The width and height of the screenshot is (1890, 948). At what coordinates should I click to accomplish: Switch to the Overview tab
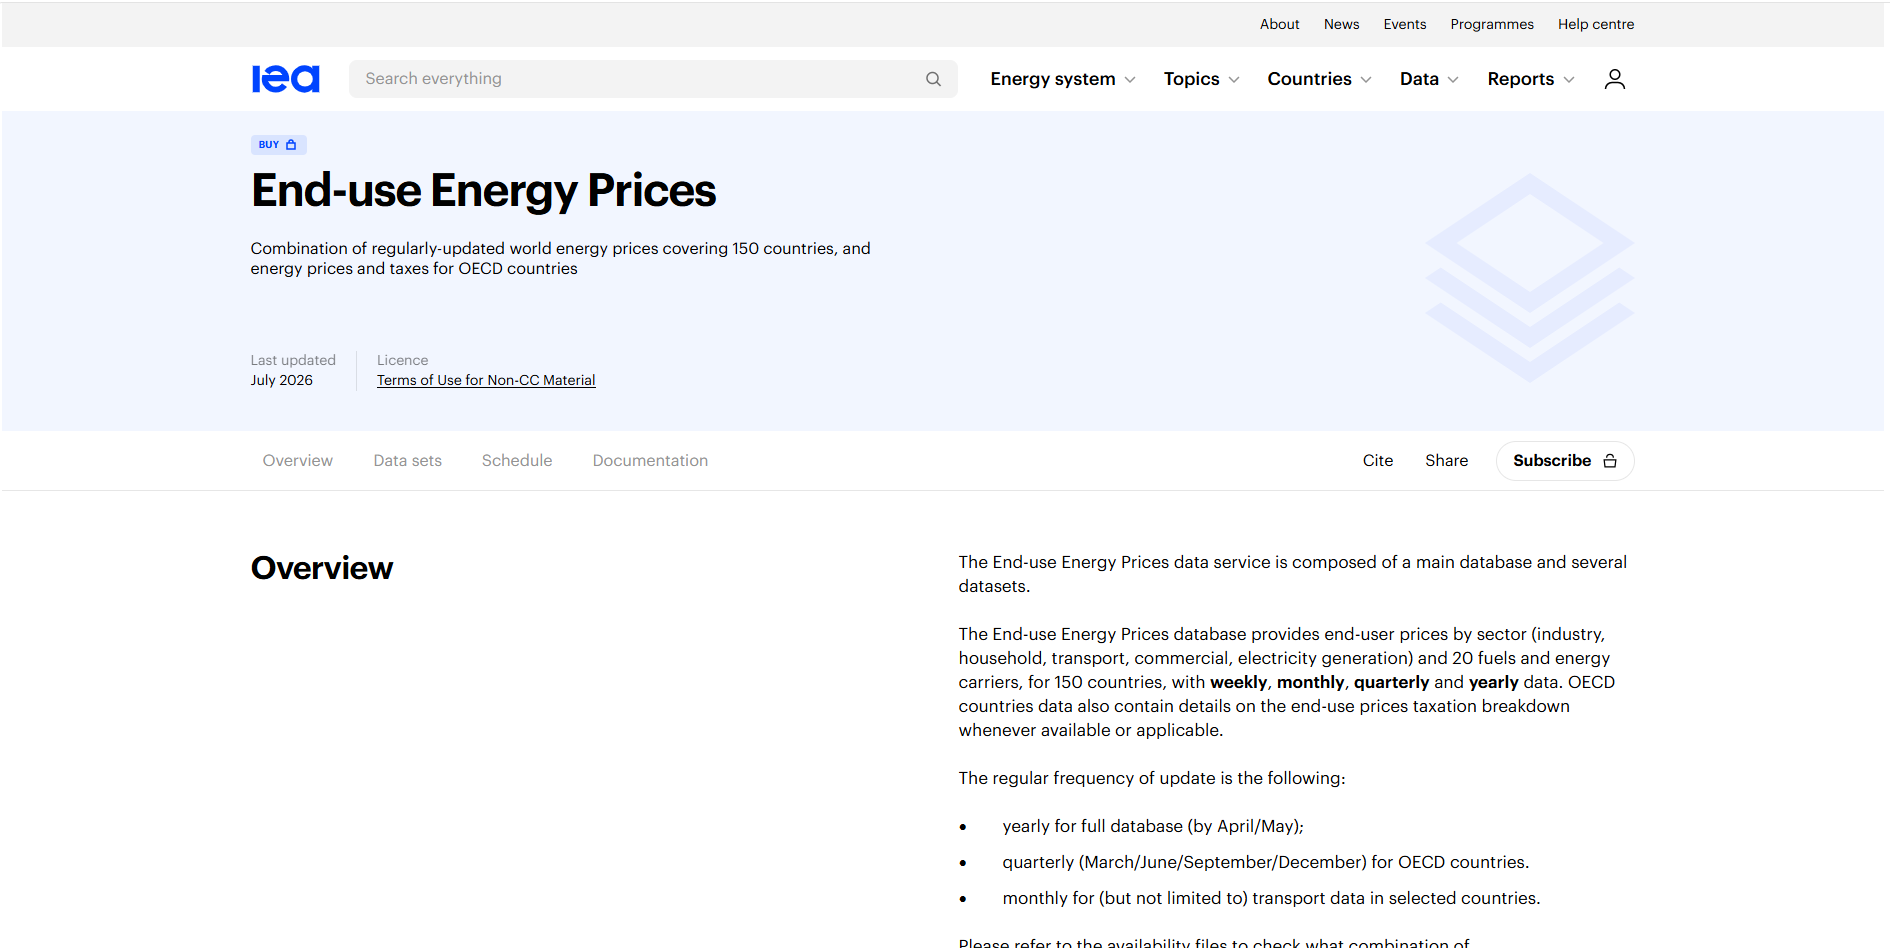(x=297, y=461)
